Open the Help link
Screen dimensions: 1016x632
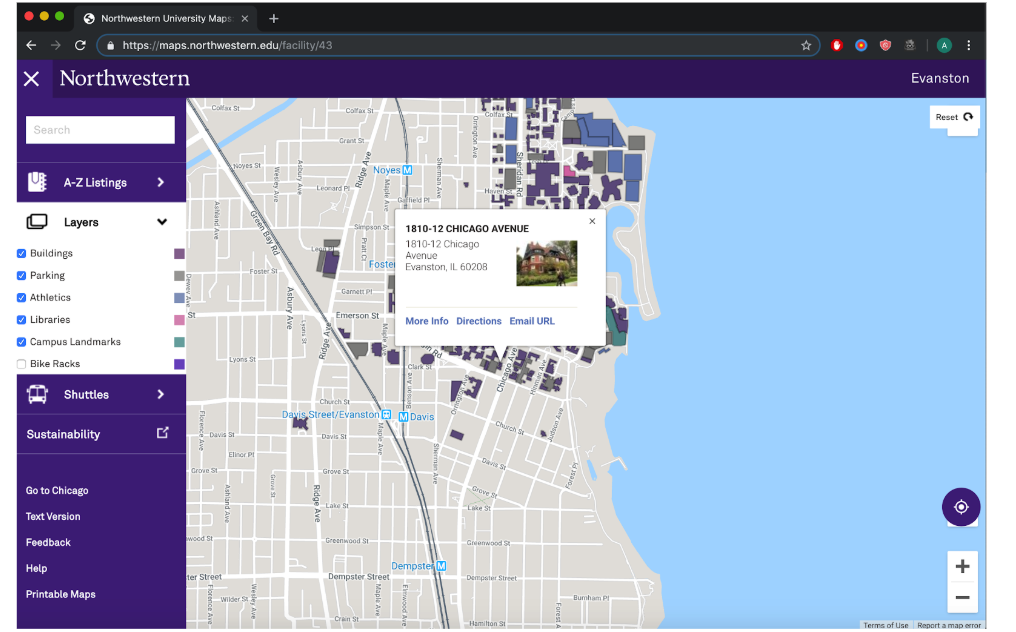[36, 568]
